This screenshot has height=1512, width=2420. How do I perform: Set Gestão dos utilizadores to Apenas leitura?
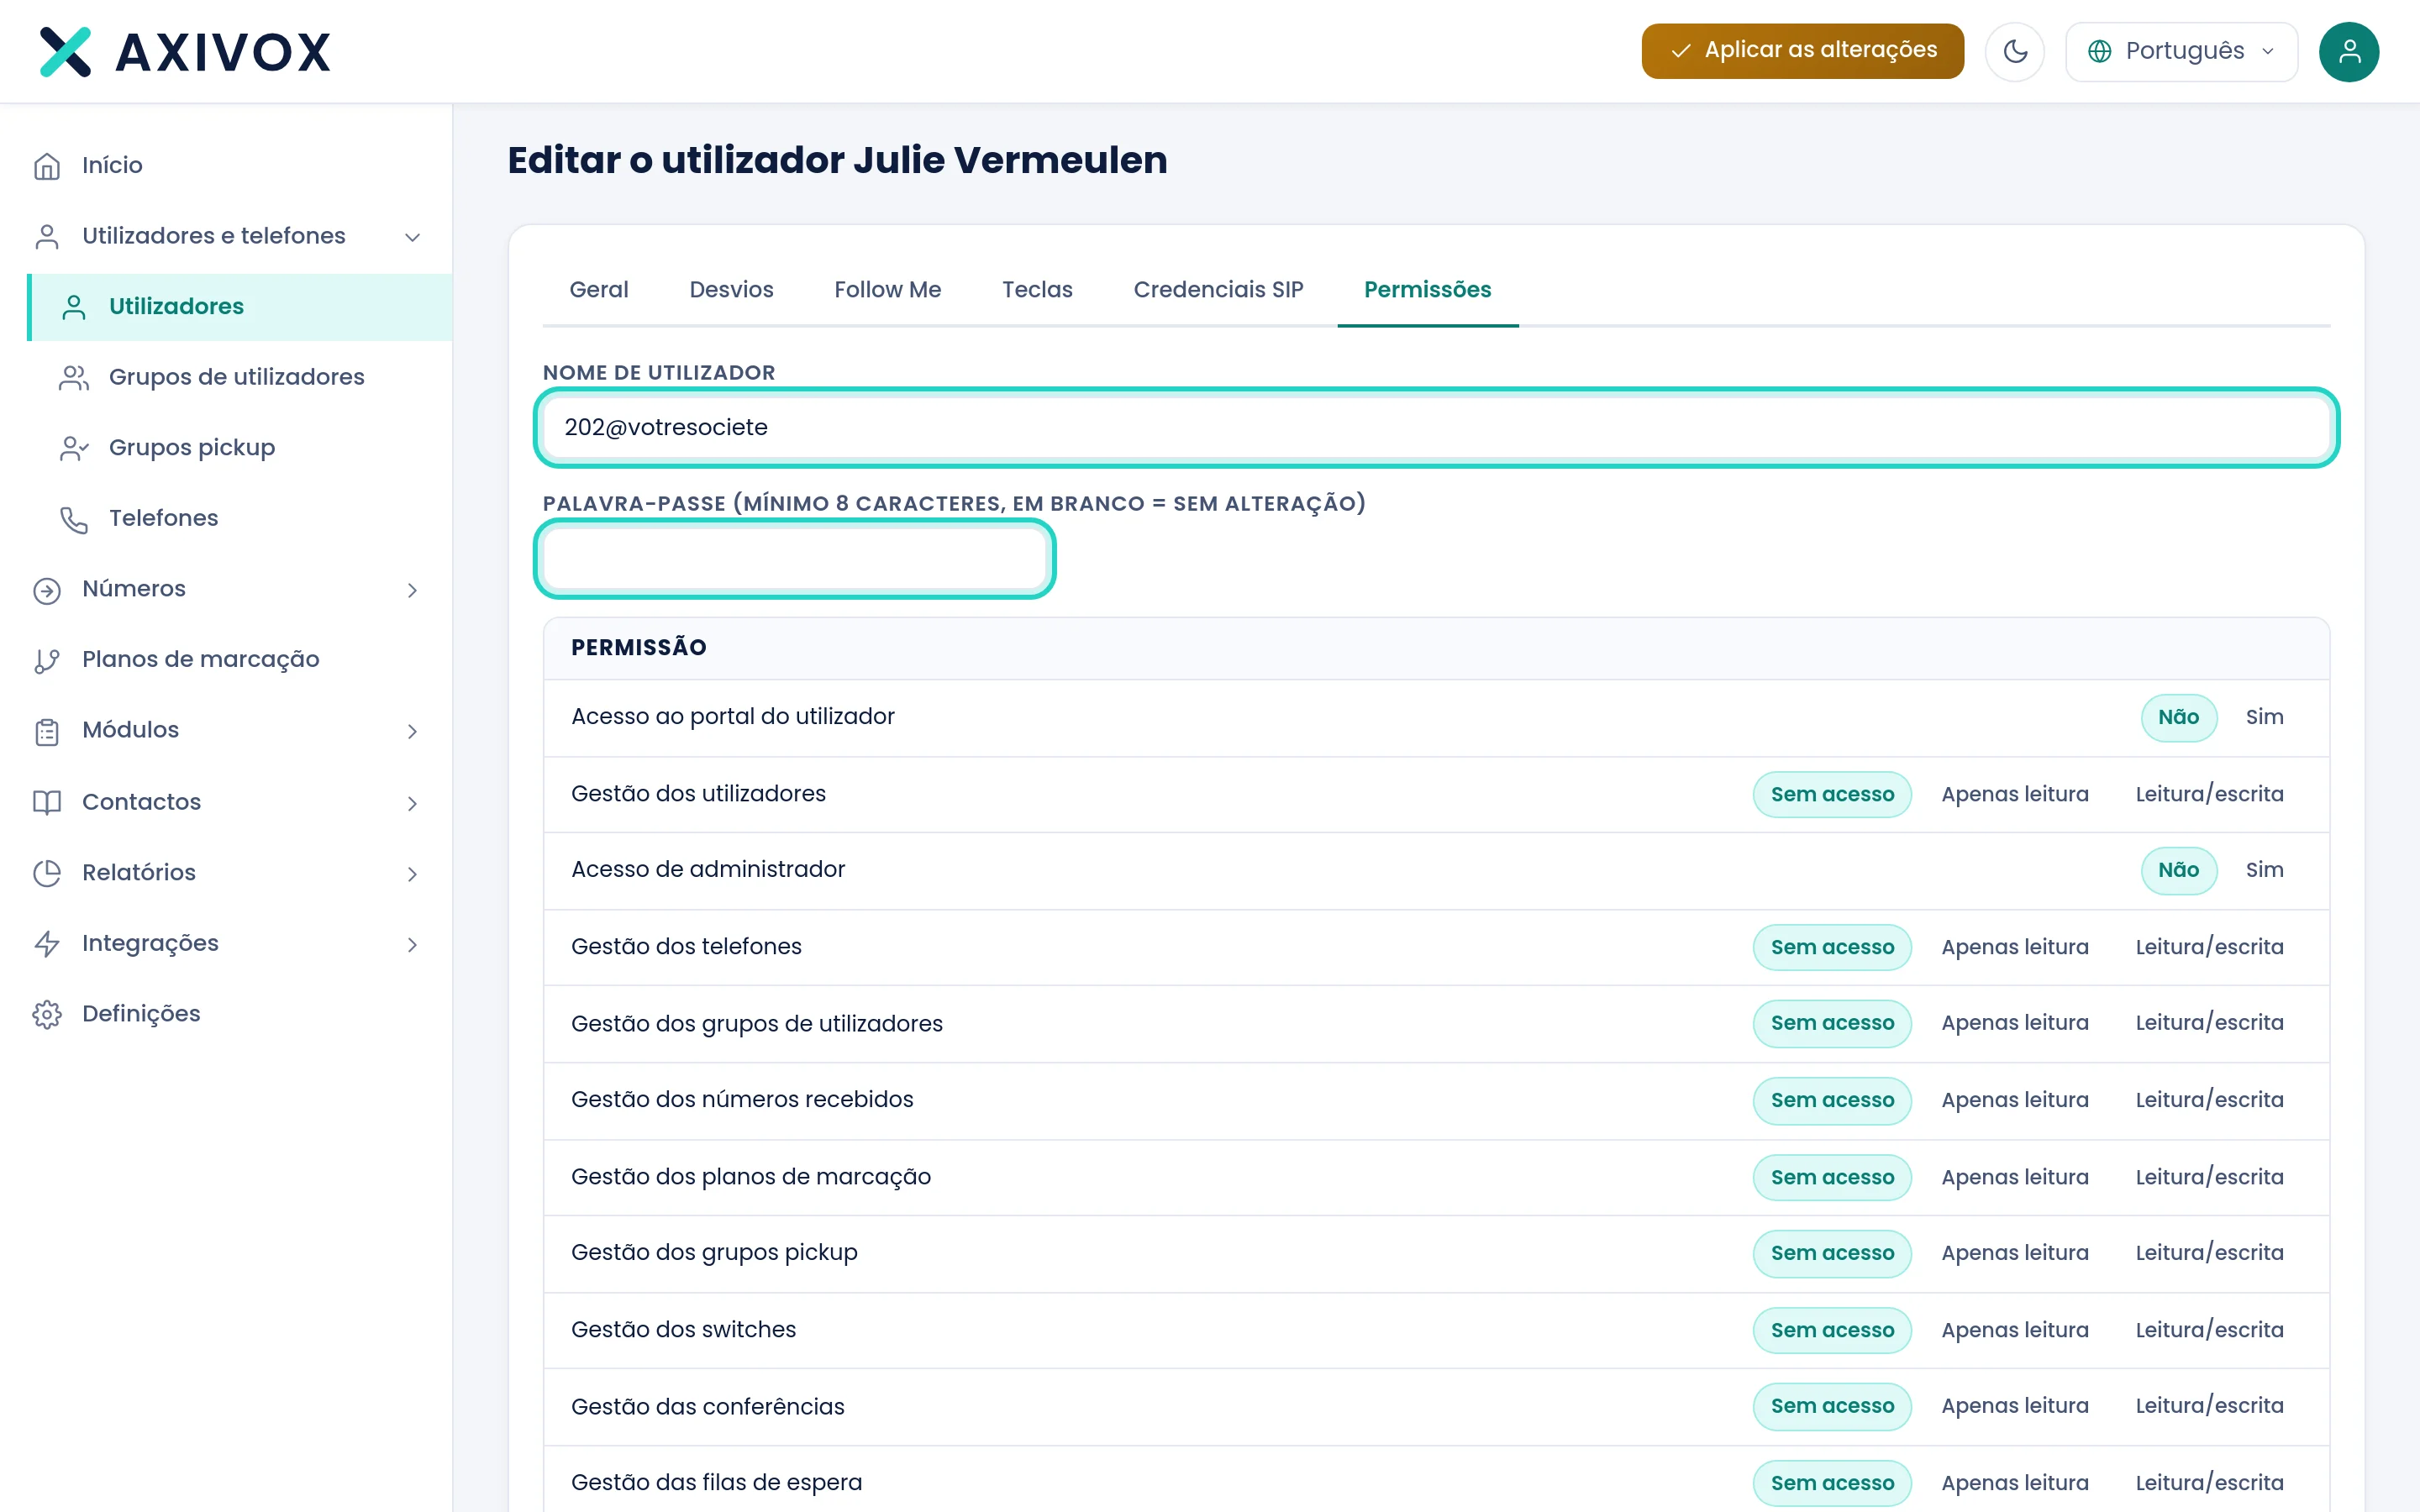(2015, 794)
